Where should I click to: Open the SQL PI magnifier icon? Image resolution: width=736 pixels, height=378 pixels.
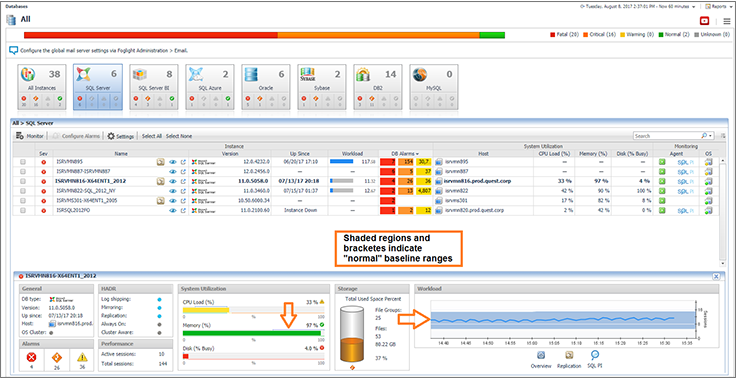pyautogui.click(x=594, y=355)
